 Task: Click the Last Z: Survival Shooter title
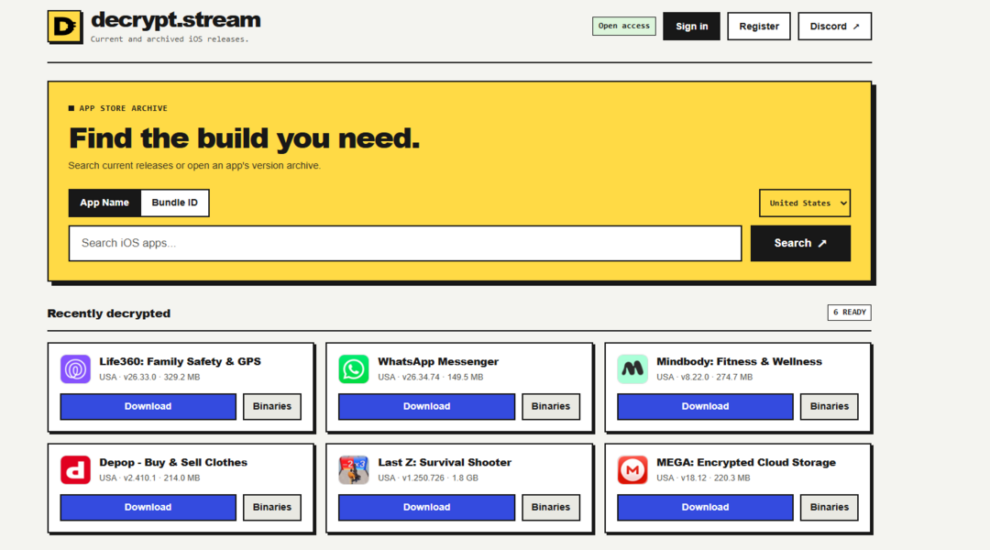444,463
